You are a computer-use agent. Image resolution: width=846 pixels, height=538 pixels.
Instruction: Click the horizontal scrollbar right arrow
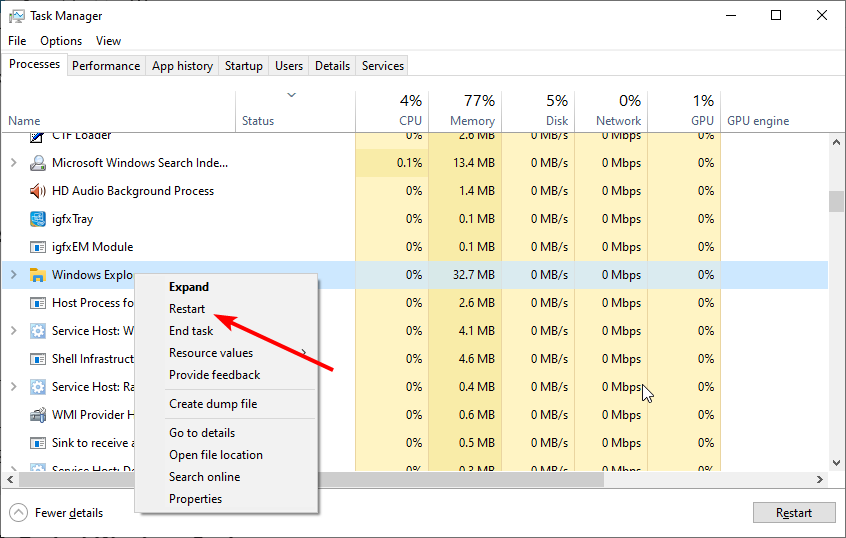(x=820, y=479)
